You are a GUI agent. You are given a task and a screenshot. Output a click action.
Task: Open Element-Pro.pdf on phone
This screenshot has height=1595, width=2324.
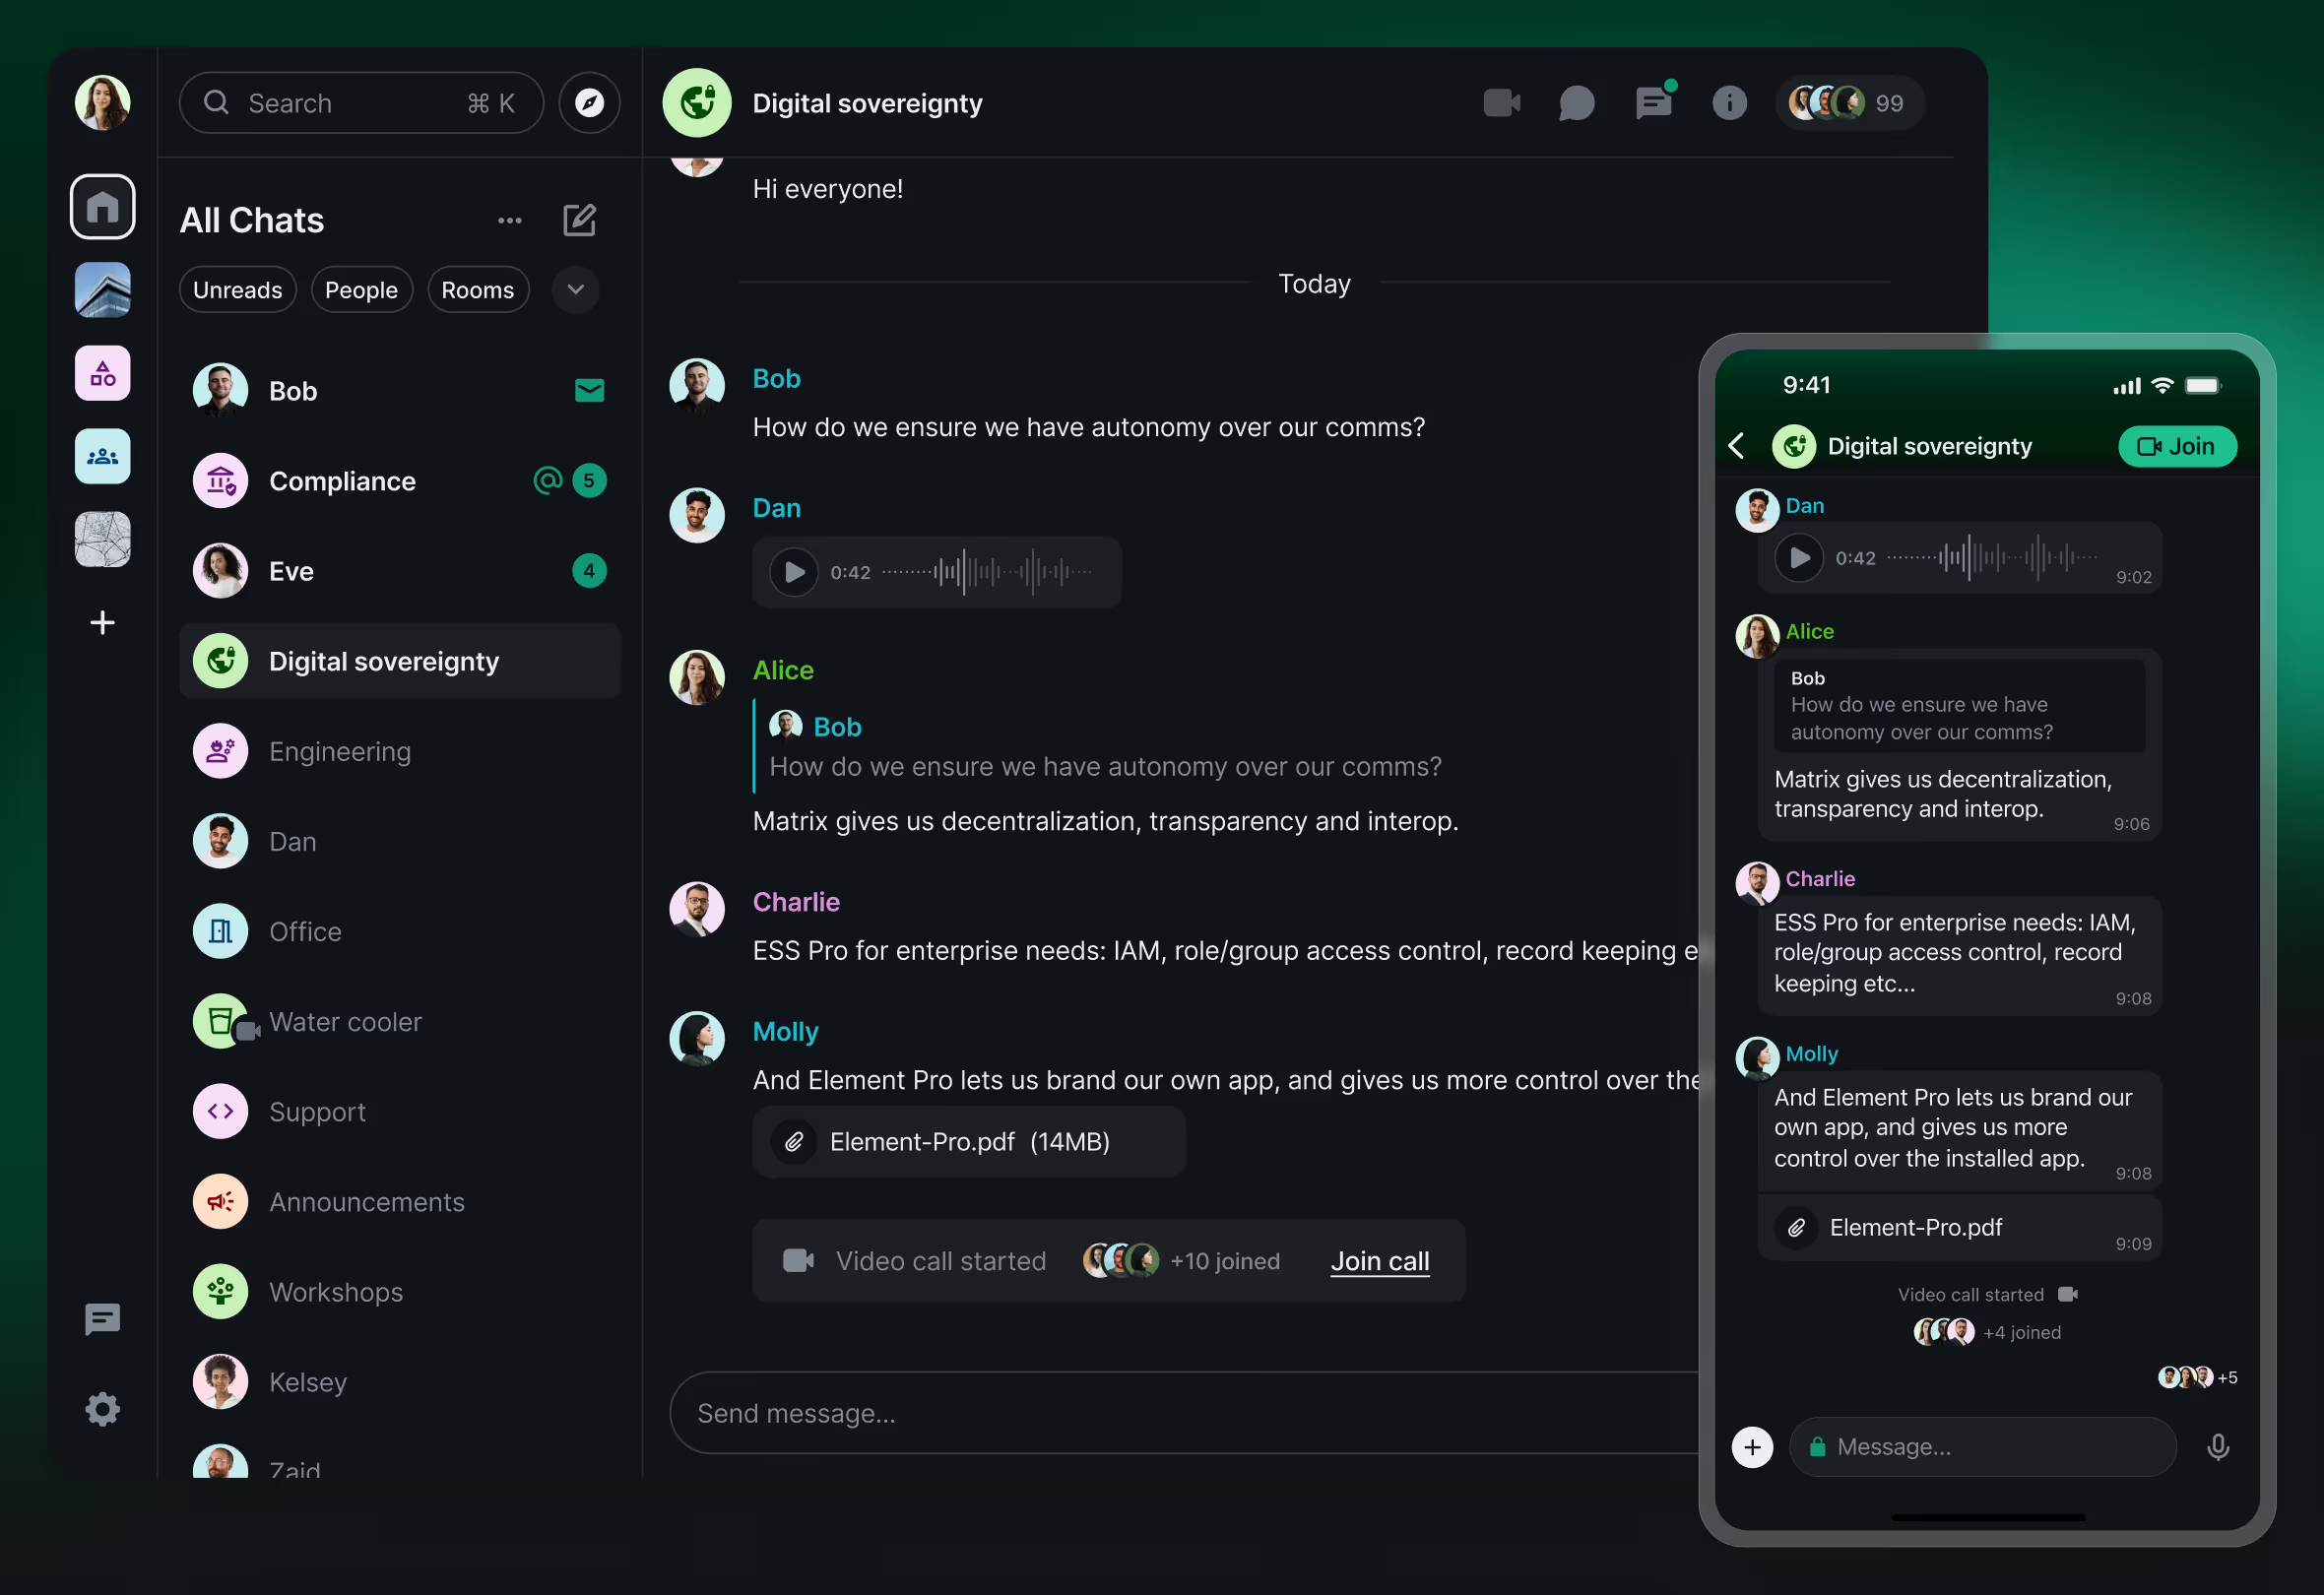[1959, 1228]
